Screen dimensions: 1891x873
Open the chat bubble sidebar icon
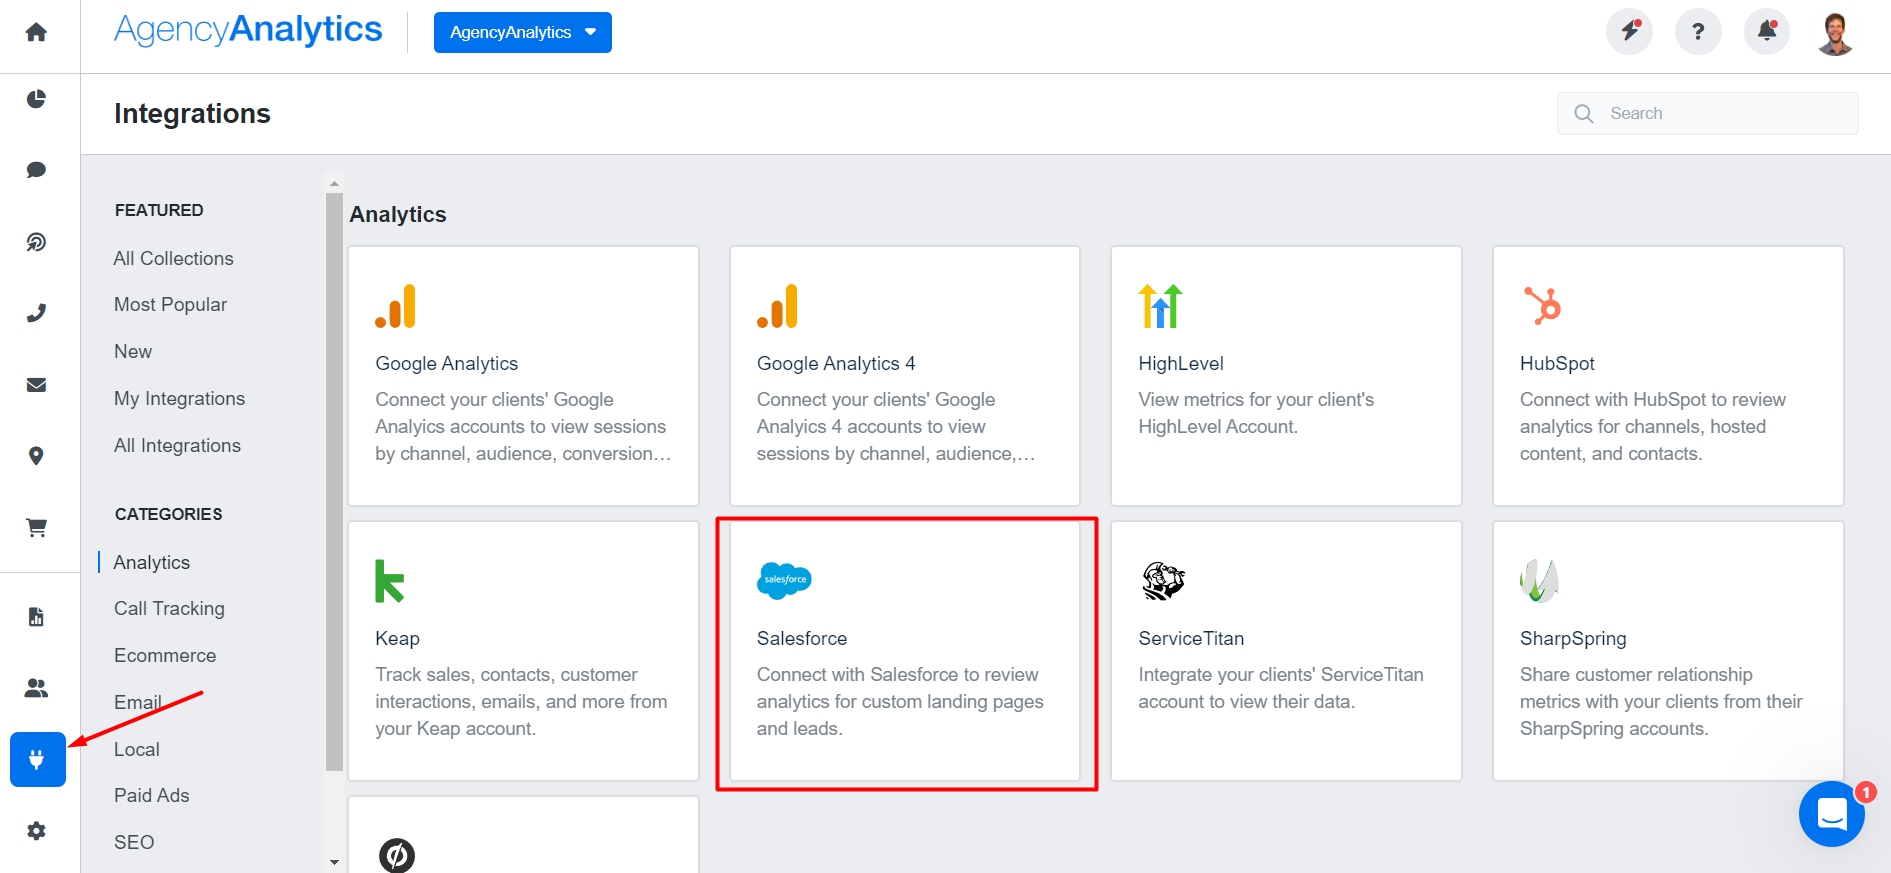pos(36,170)
